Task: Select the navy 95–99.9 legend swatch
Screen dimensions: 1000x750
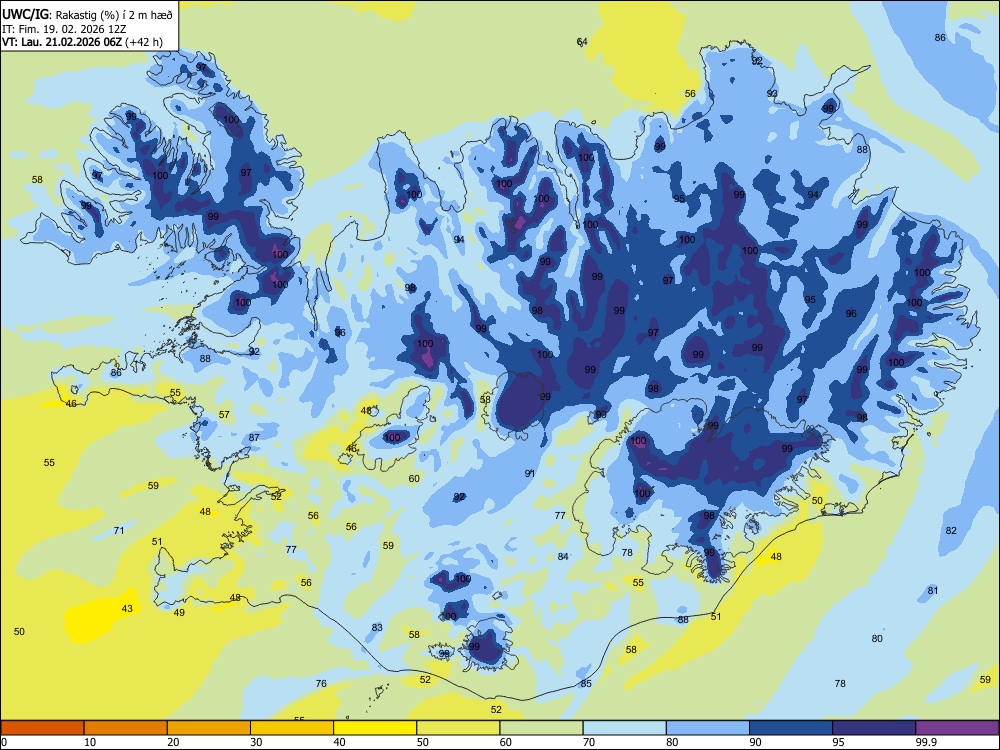Action: 874,728
